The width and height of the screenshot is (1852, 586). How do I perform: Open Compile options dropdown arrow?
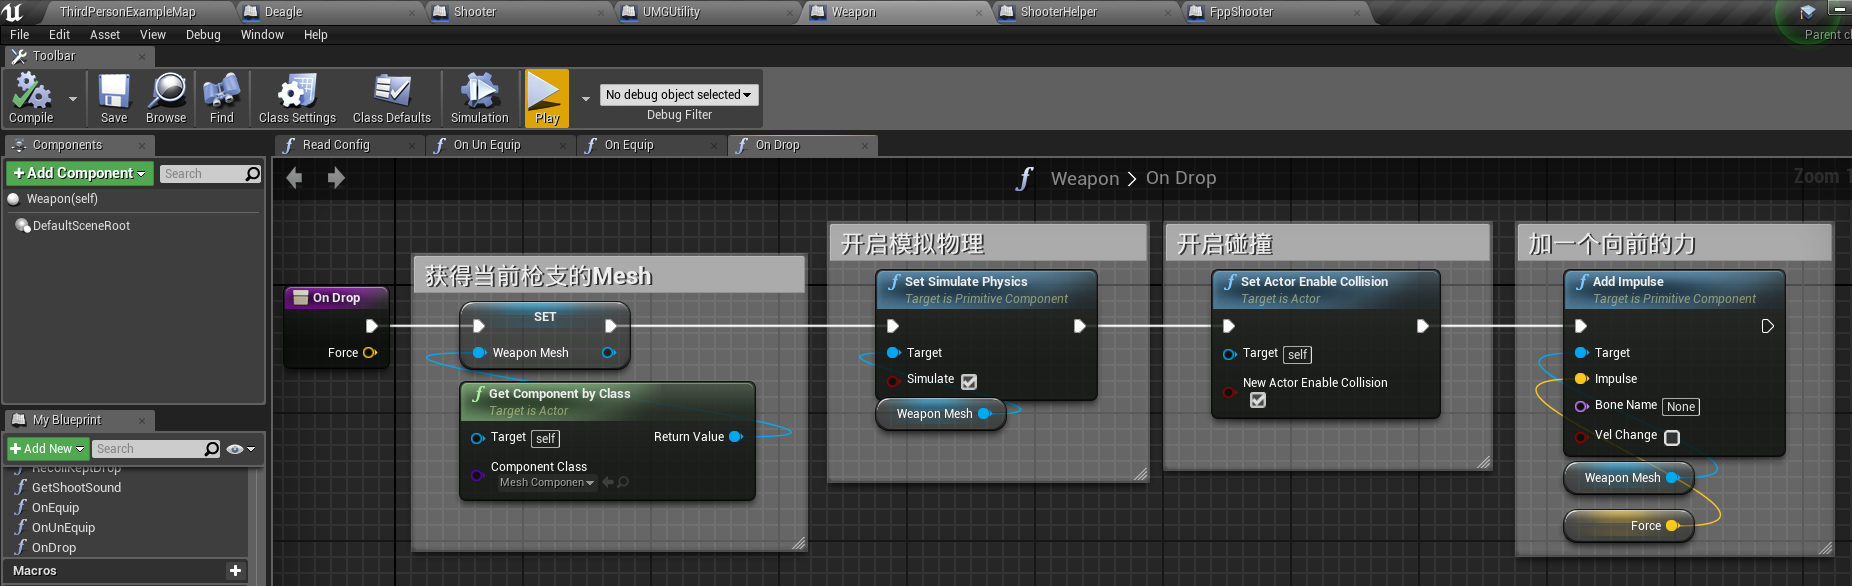tap(72, 99)
